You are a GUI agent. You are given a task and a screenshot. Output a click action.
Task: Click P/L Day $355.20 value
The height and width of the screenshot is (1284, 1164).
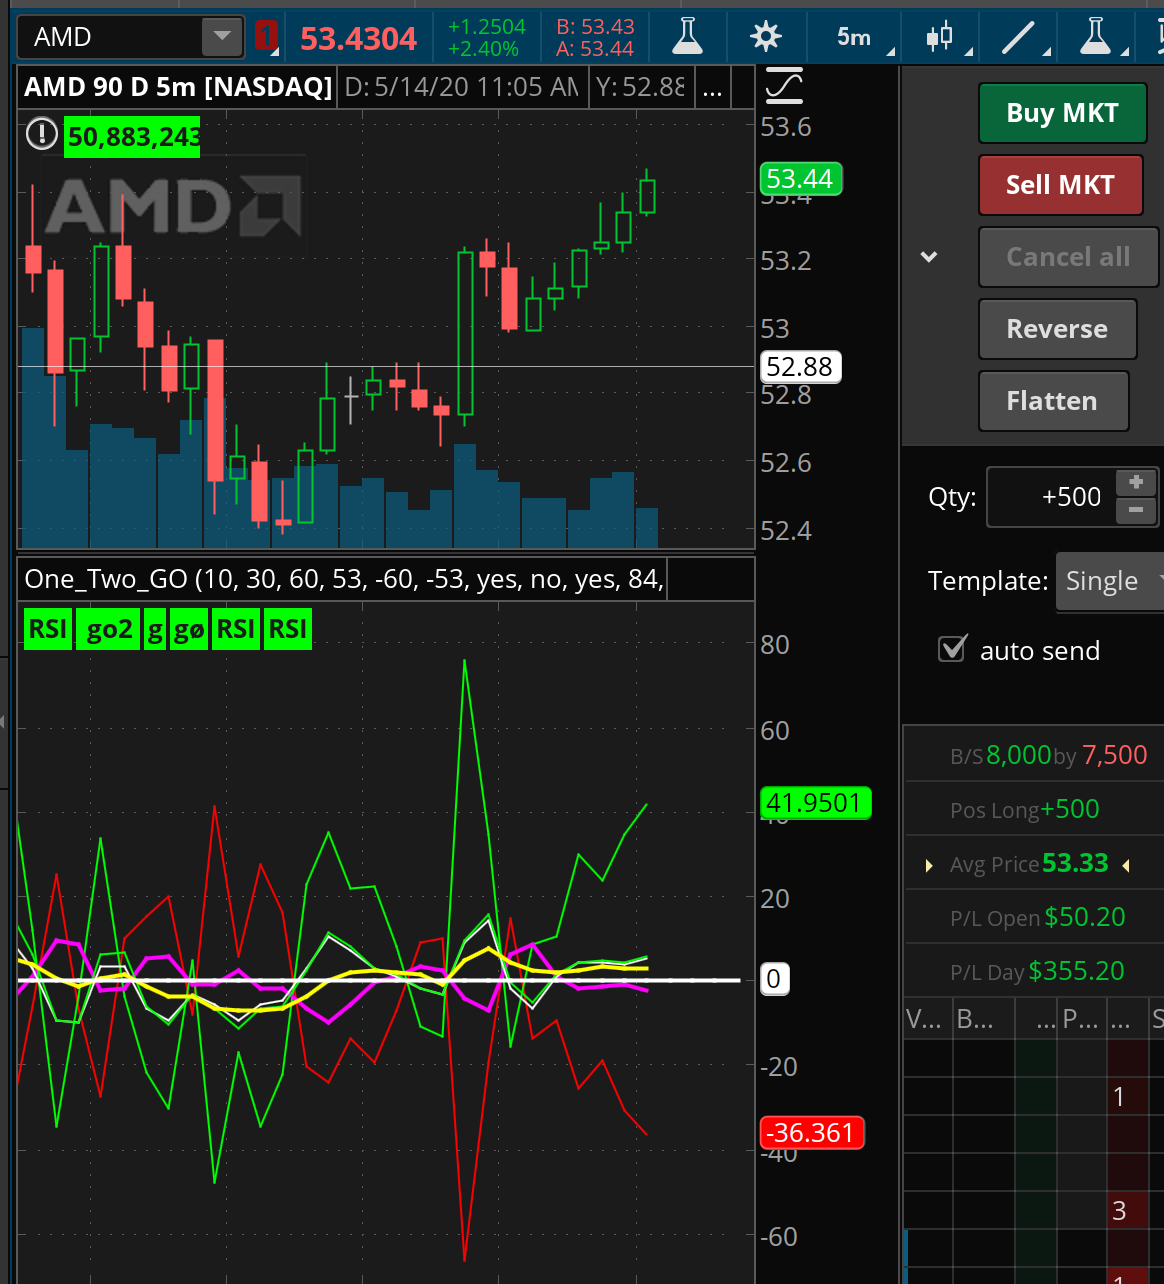[1077, 971]
